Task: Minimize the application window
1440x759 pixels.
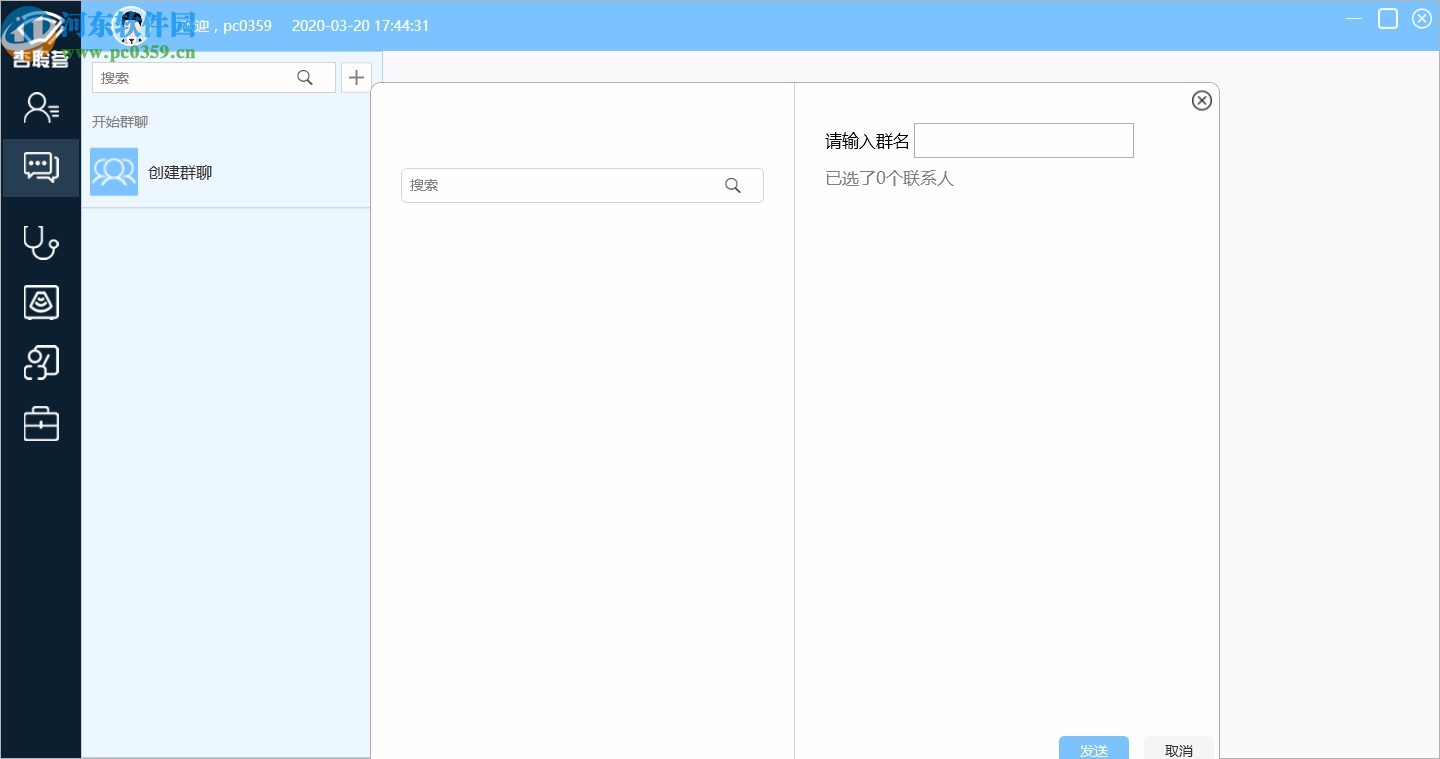Action: [x=1353, y=19]
